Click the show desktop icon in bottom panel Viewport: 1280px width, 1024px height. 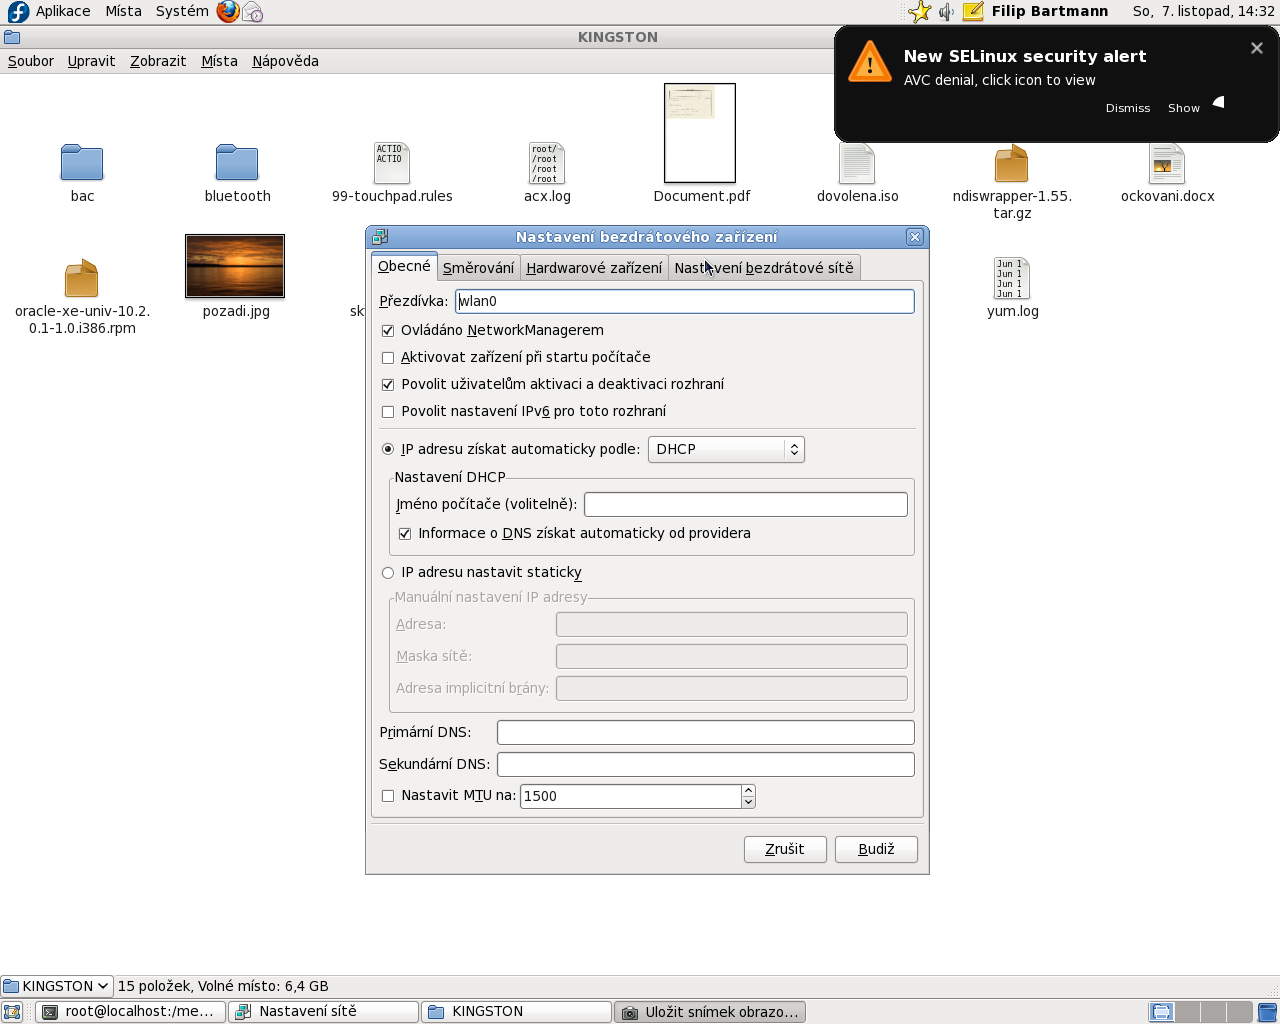coord(12,1012)
